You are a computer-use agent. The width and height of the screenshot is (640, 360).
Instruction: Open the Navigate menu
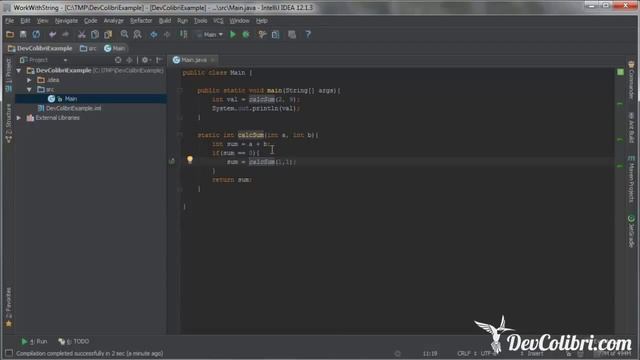(66, 20)
